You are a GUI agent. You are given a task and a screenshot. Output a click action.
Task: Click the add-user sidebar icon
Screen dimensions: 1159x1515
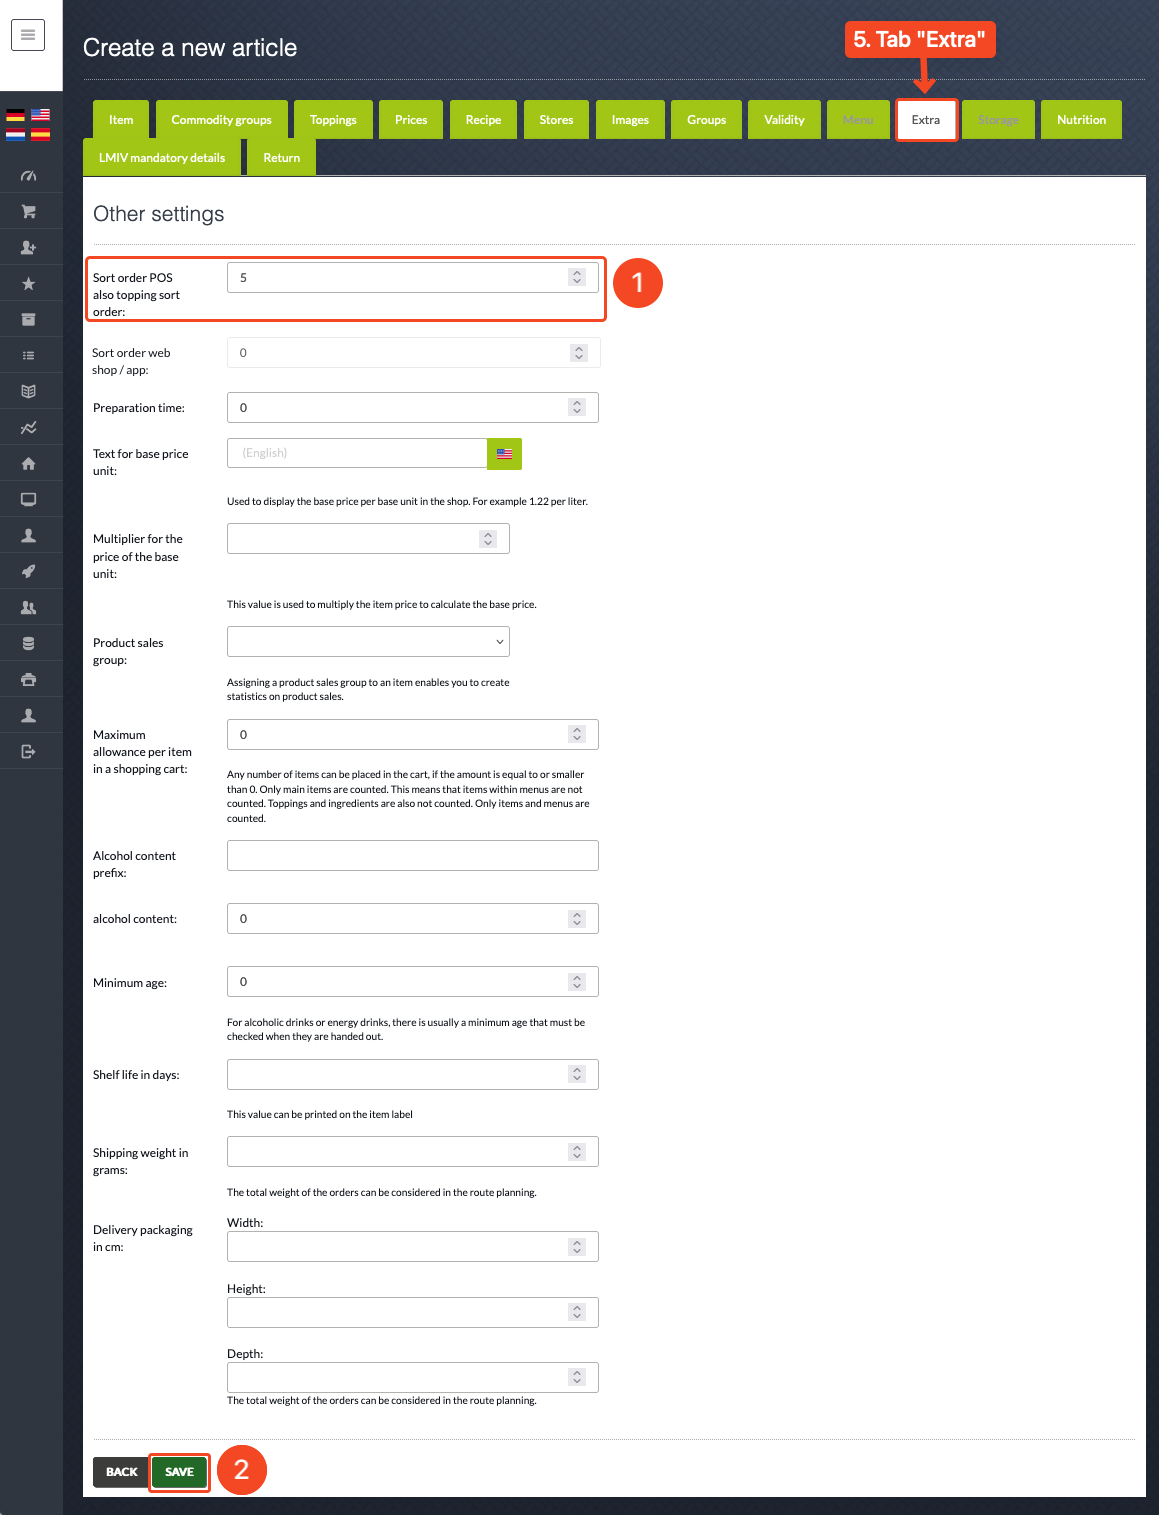click(29, 248)
